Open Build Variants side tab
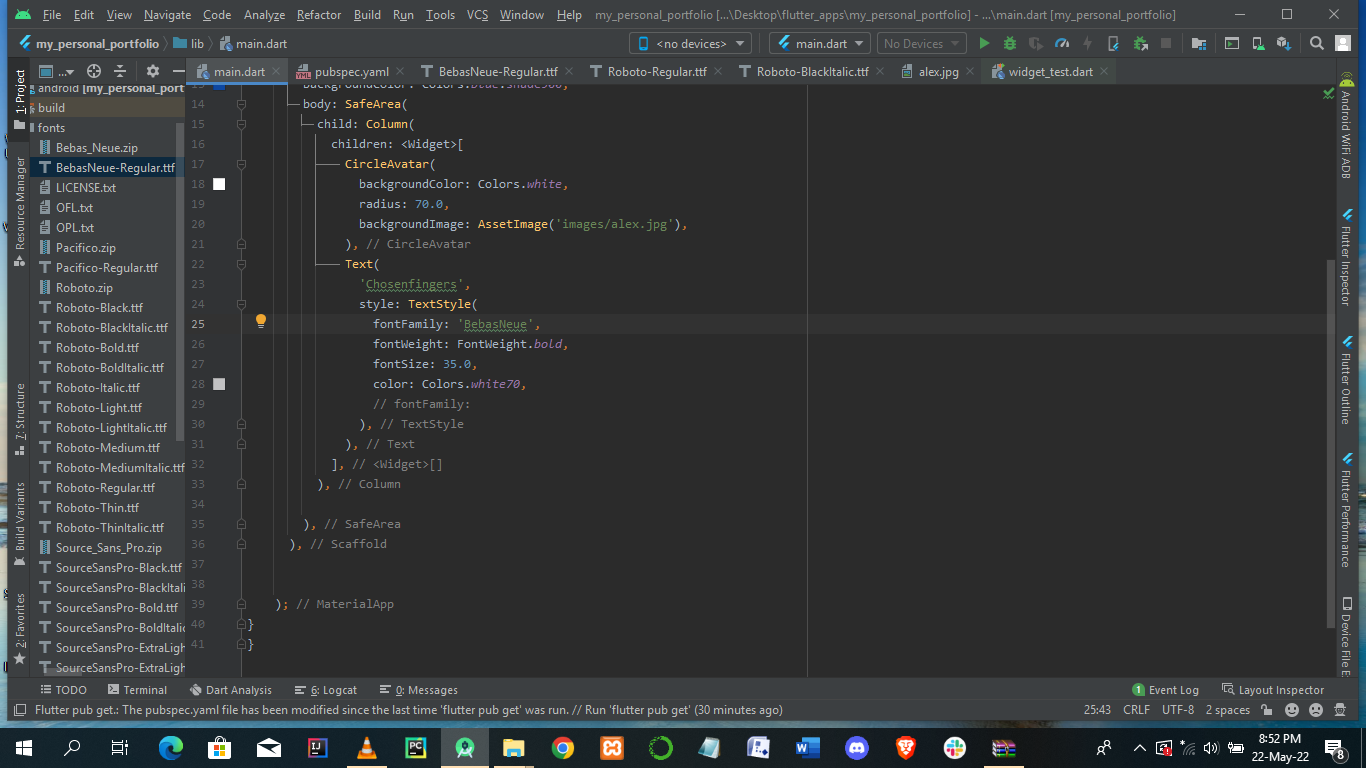Screen dimensions: 1366x768 coord(19,523)
